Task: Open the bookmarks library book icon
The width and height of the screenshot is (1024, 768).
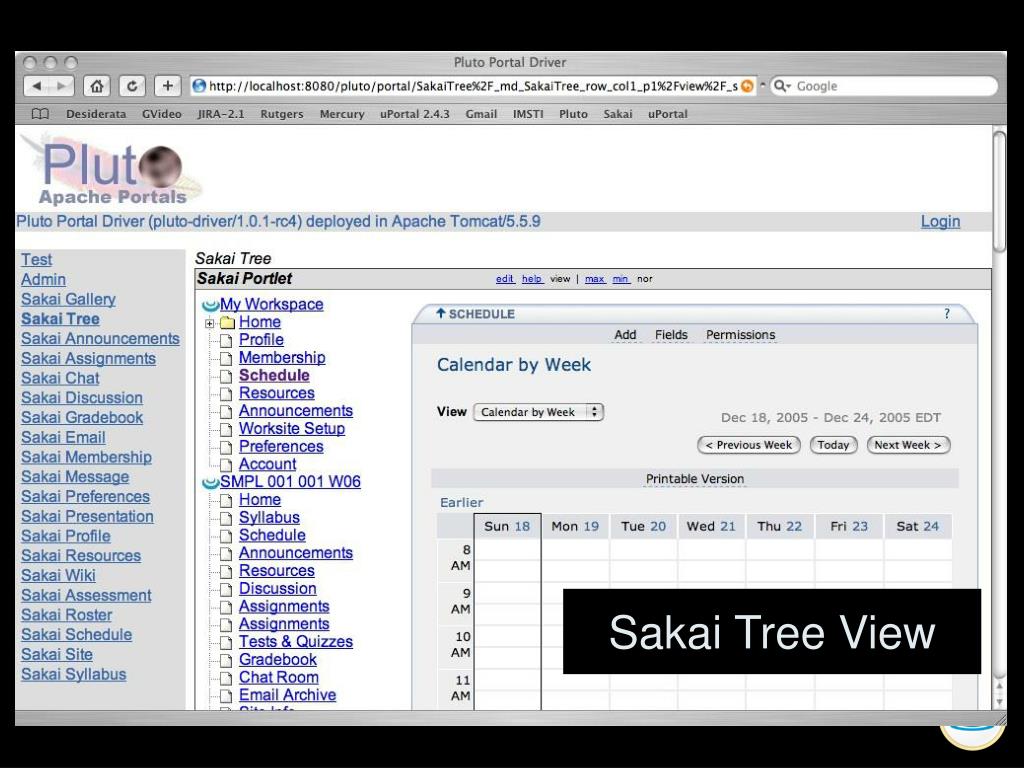Action: tap(40, 114)
